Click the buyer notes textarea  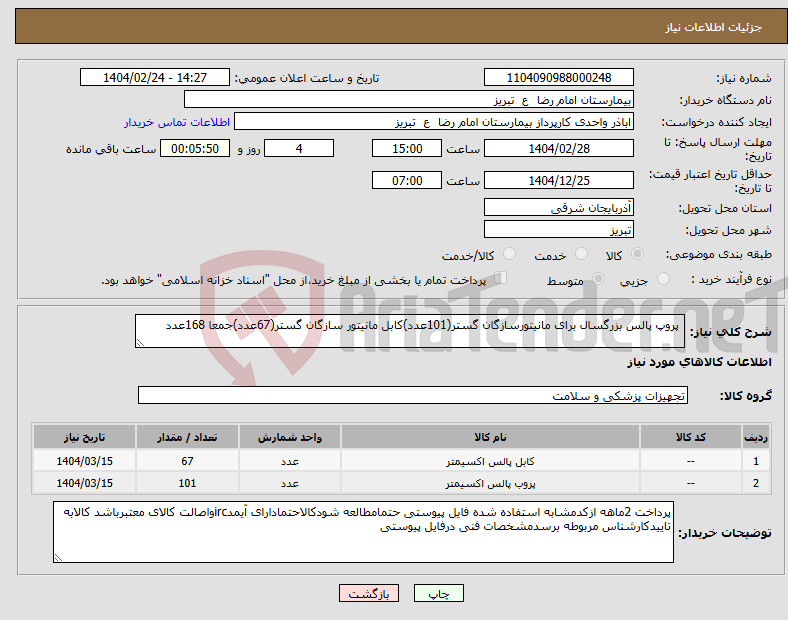click(x=363, y=532)
